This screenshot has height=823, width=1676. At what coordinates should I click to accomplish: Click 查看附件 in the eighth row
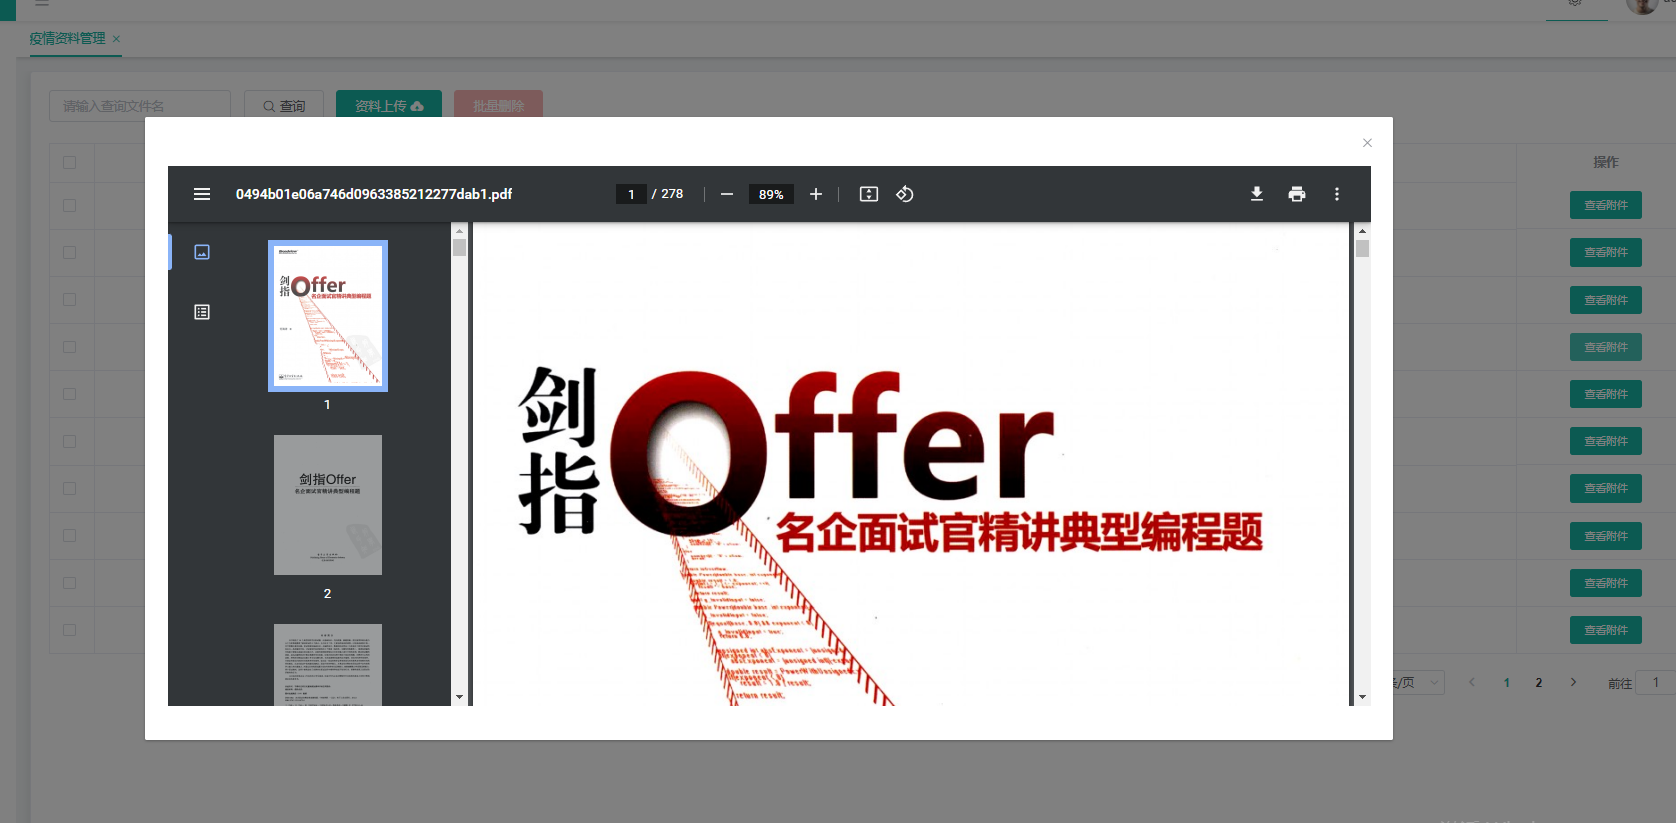click(x=1606, y=536)
